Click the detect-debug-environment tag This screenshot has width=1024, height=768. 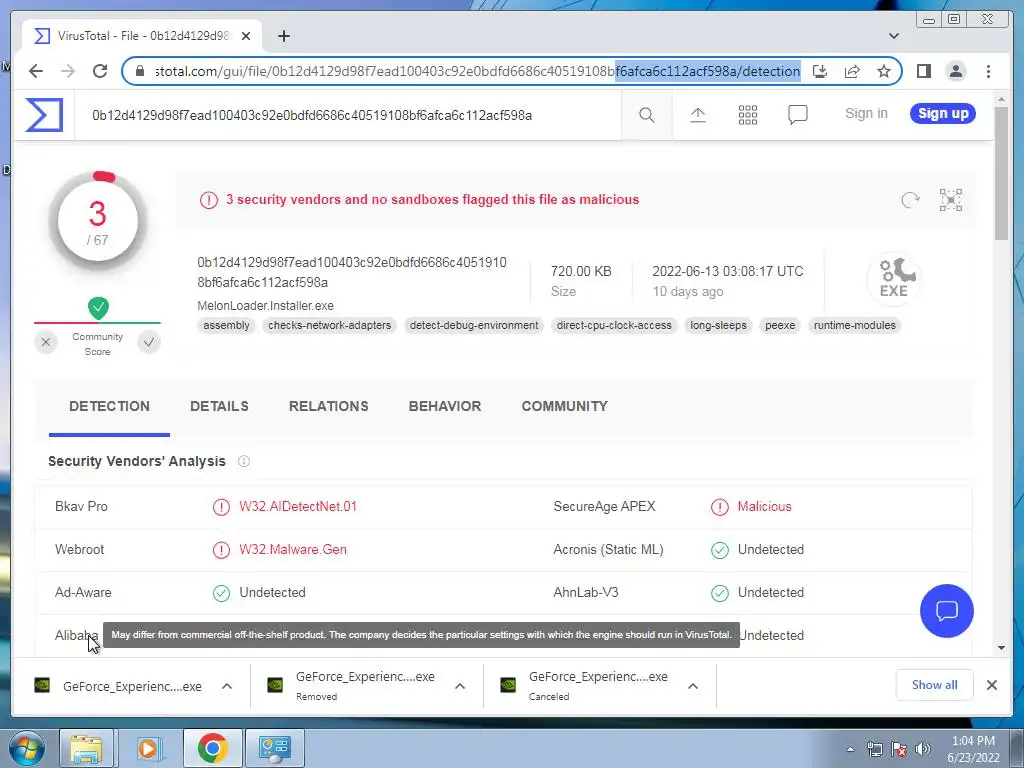point(474,325)
